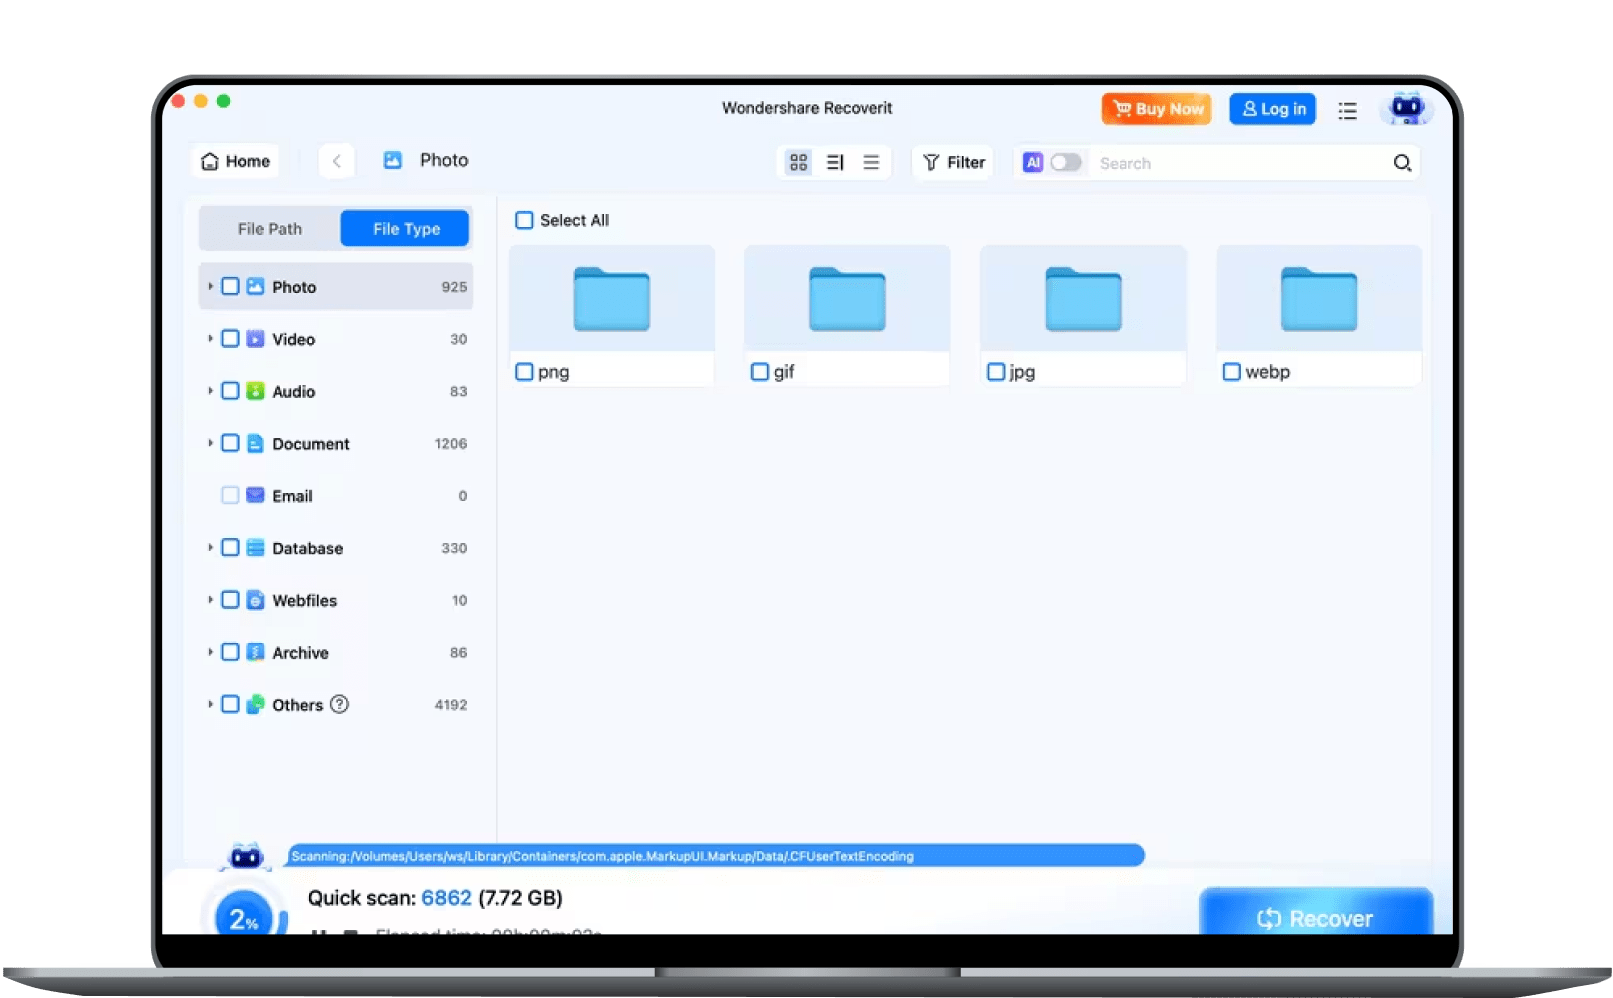Click the Photo category icon in sidebar
Image resolution: width=1613 pixels, height=998 pixels.
[255, 287]
